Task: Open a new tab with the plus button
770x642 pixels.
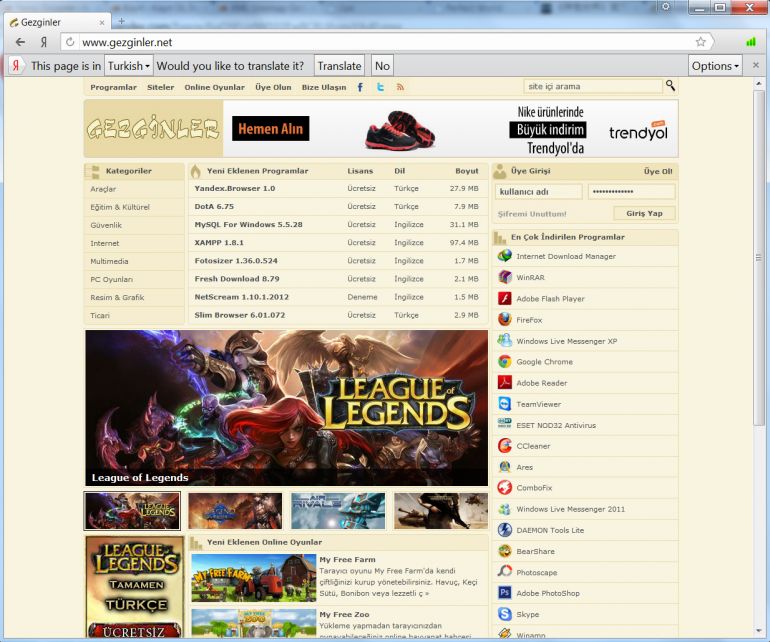Action: pos(121,21)
